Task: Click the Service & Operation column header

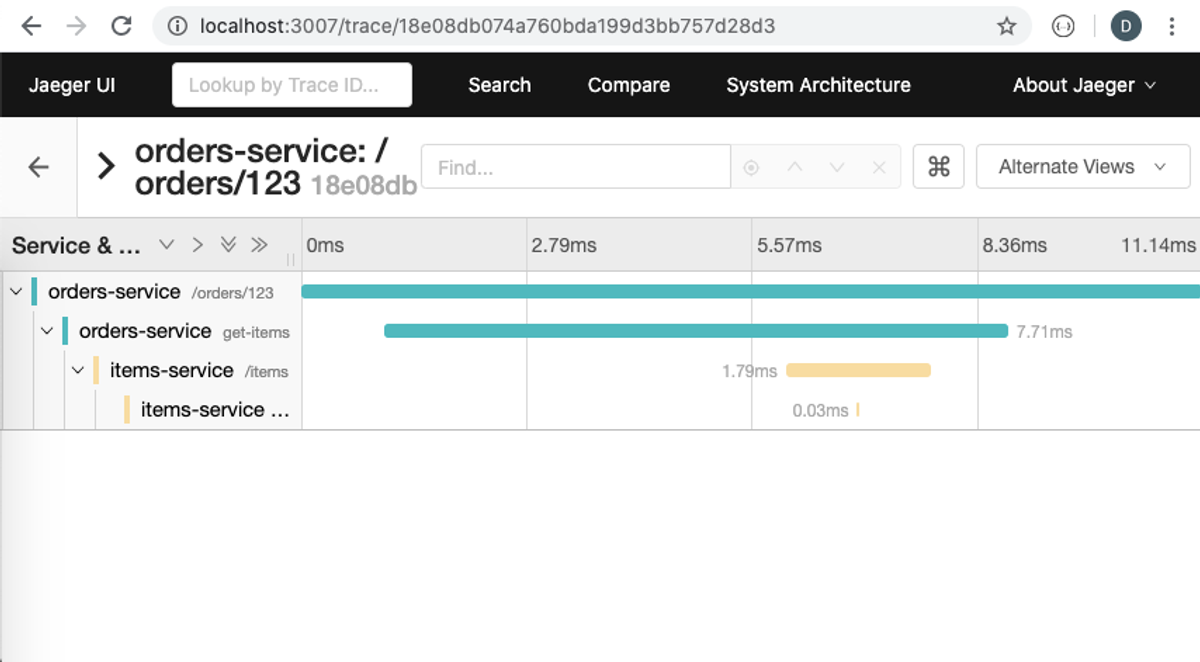Action: (77, 245)
